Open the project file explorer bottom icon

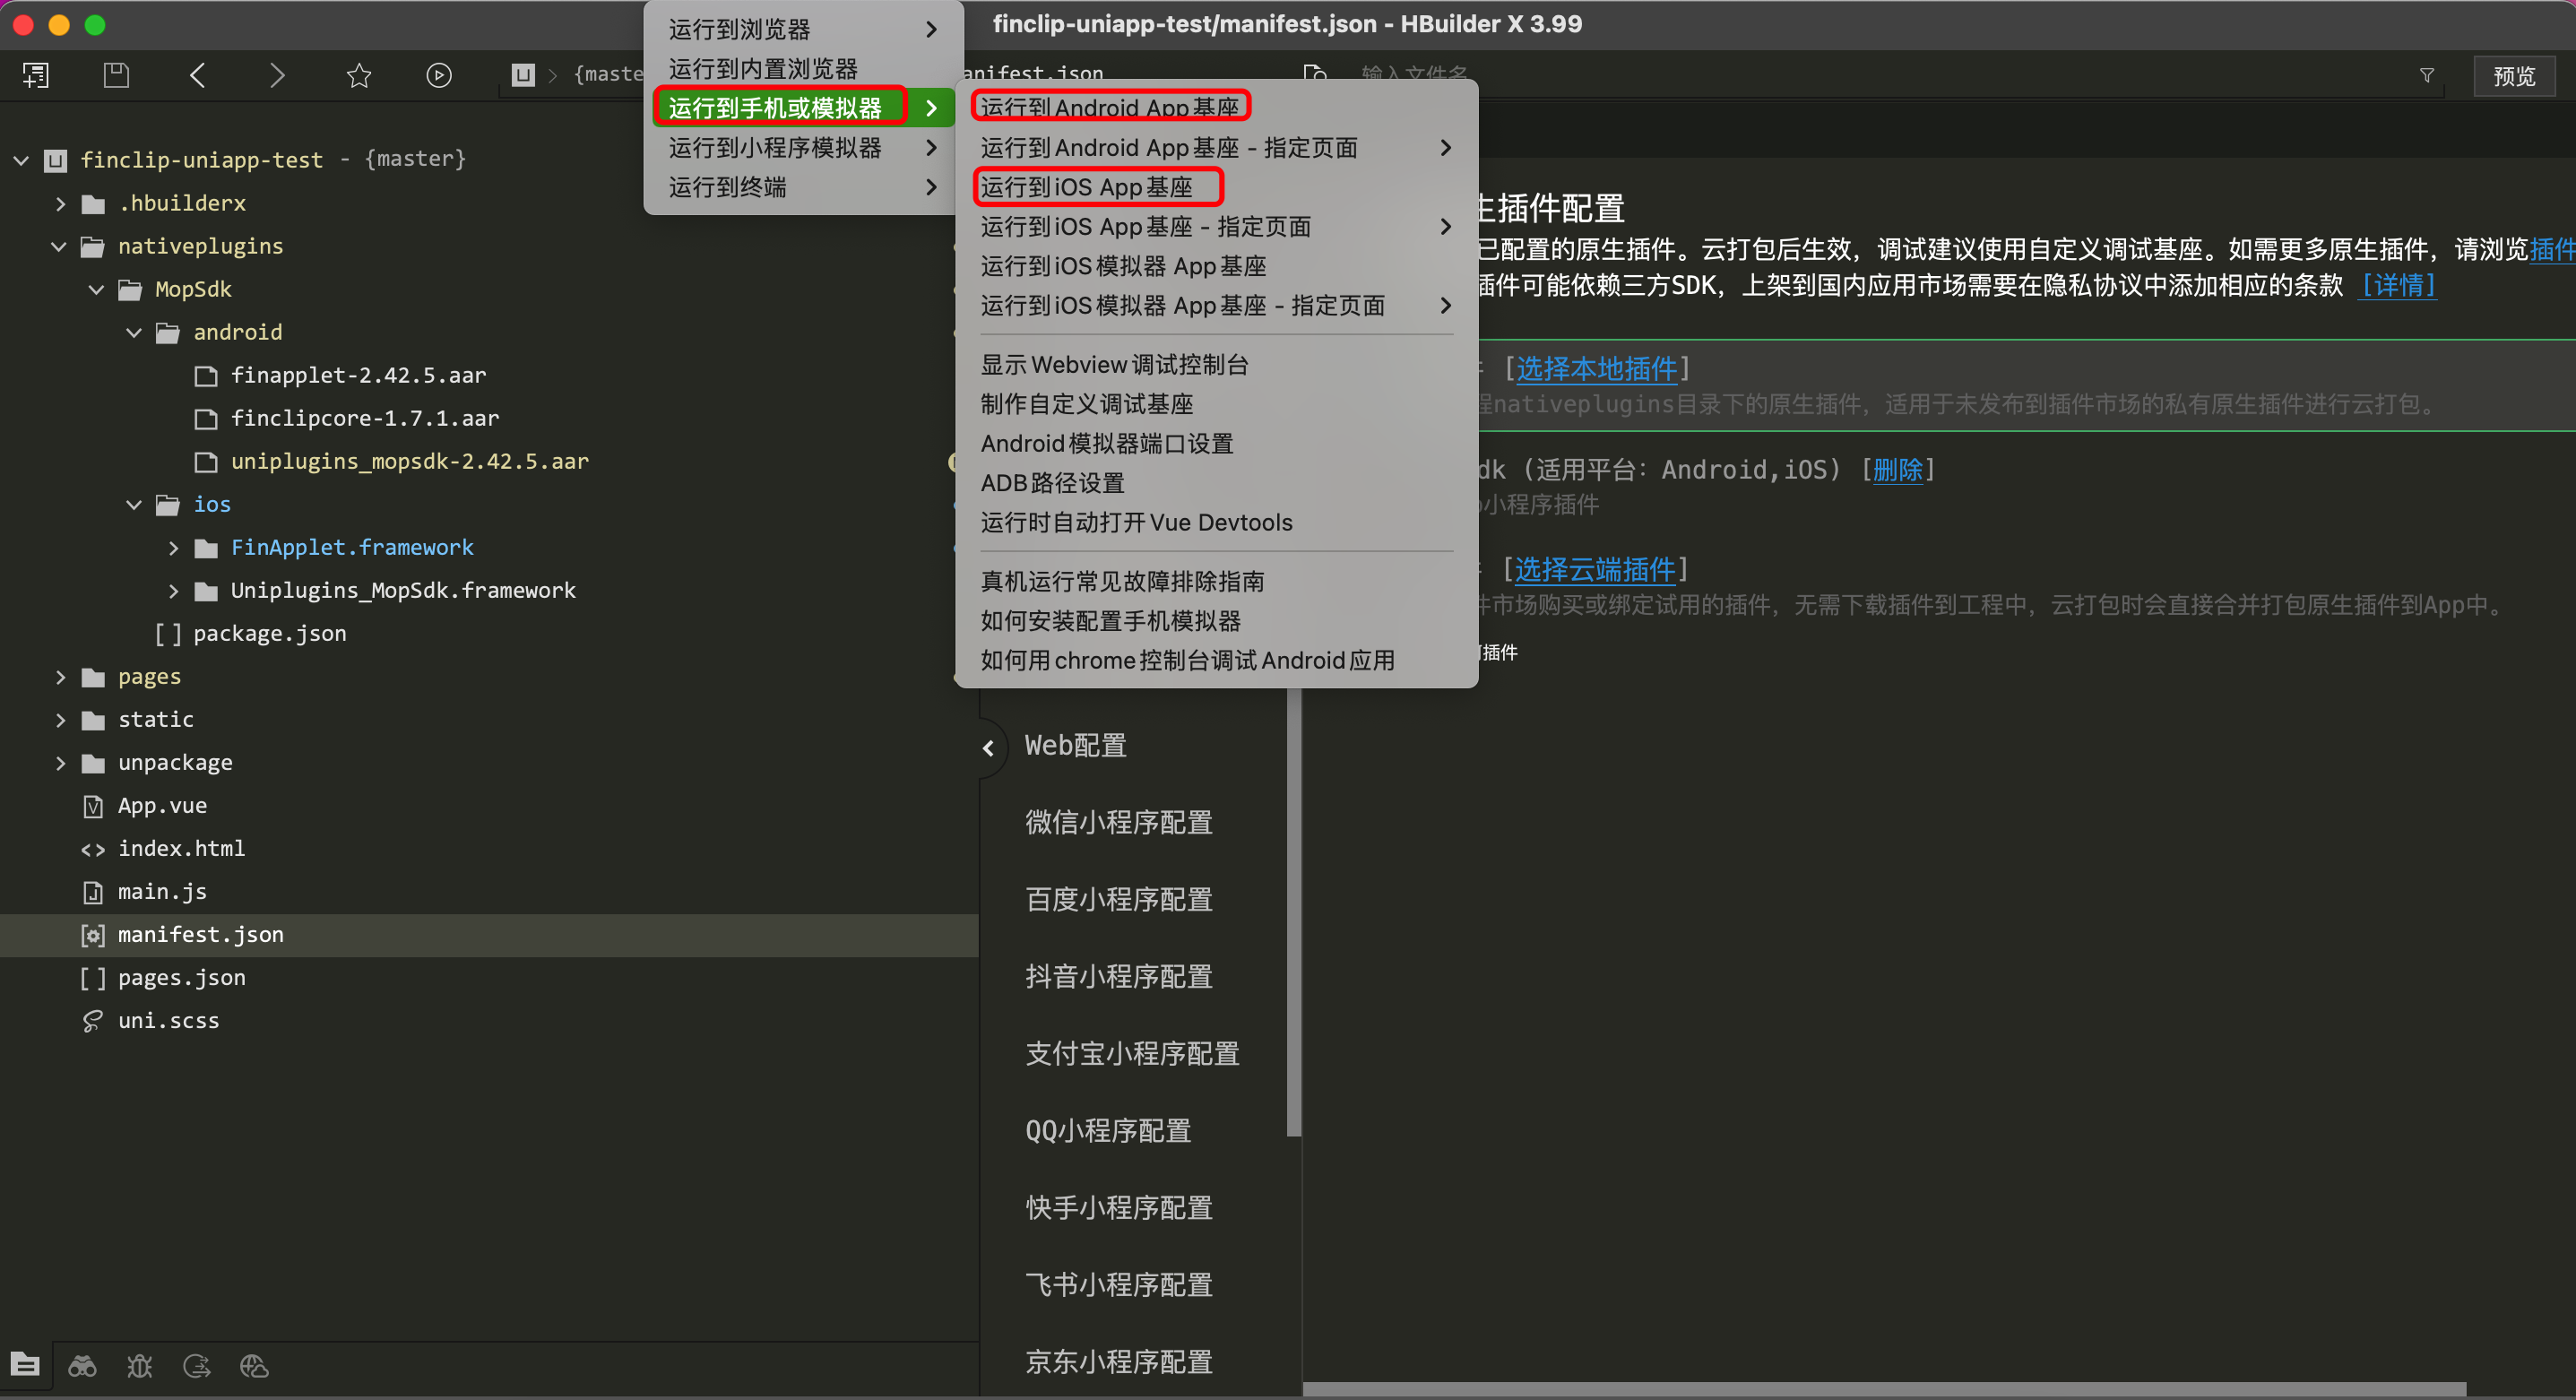pyautogui.click(x=25, y=1365)
